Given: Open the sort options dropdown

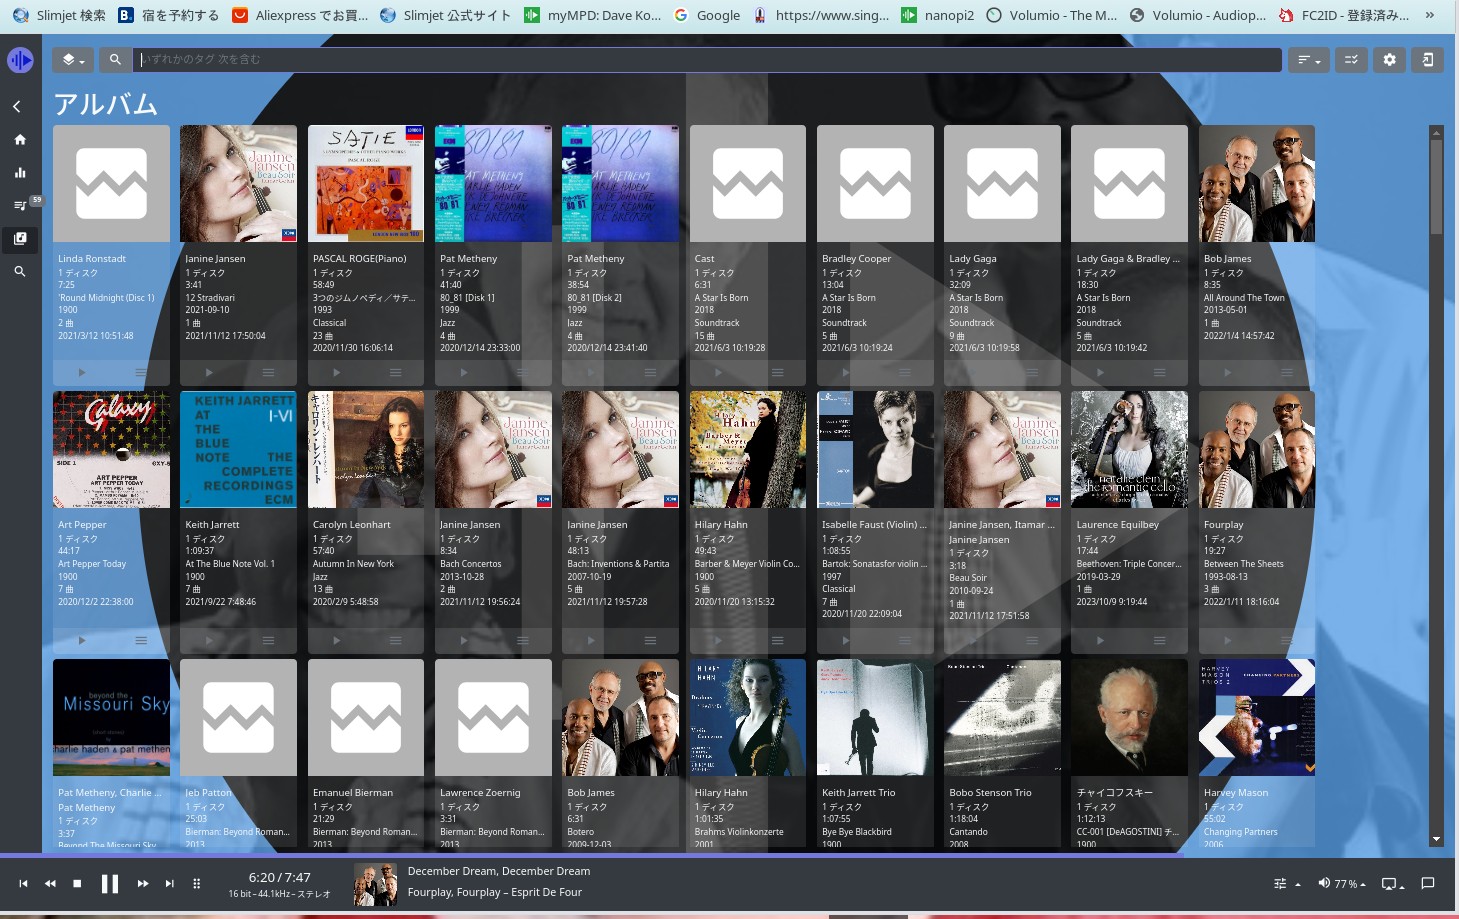Looking at the screenshot, I should pos(1308,60).
